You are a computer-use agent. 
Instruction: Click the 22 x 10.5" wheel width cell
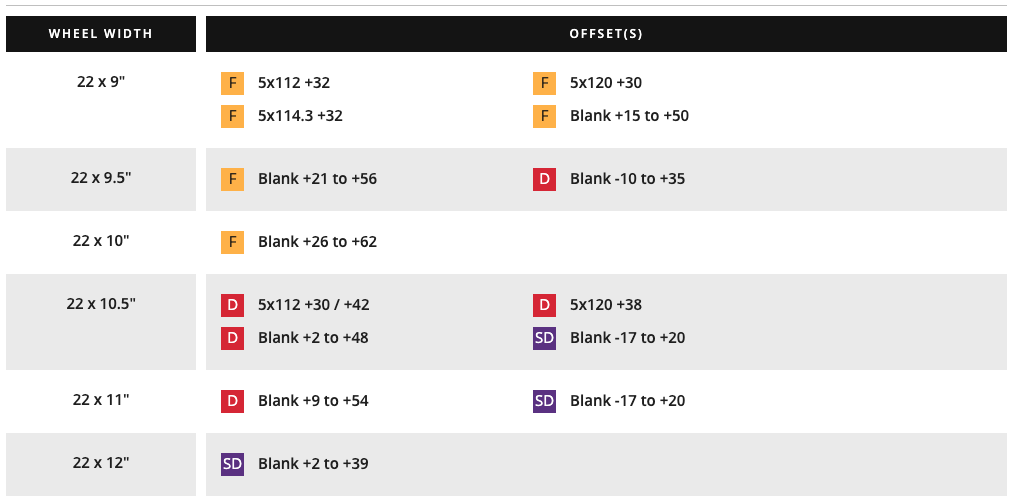101,322
